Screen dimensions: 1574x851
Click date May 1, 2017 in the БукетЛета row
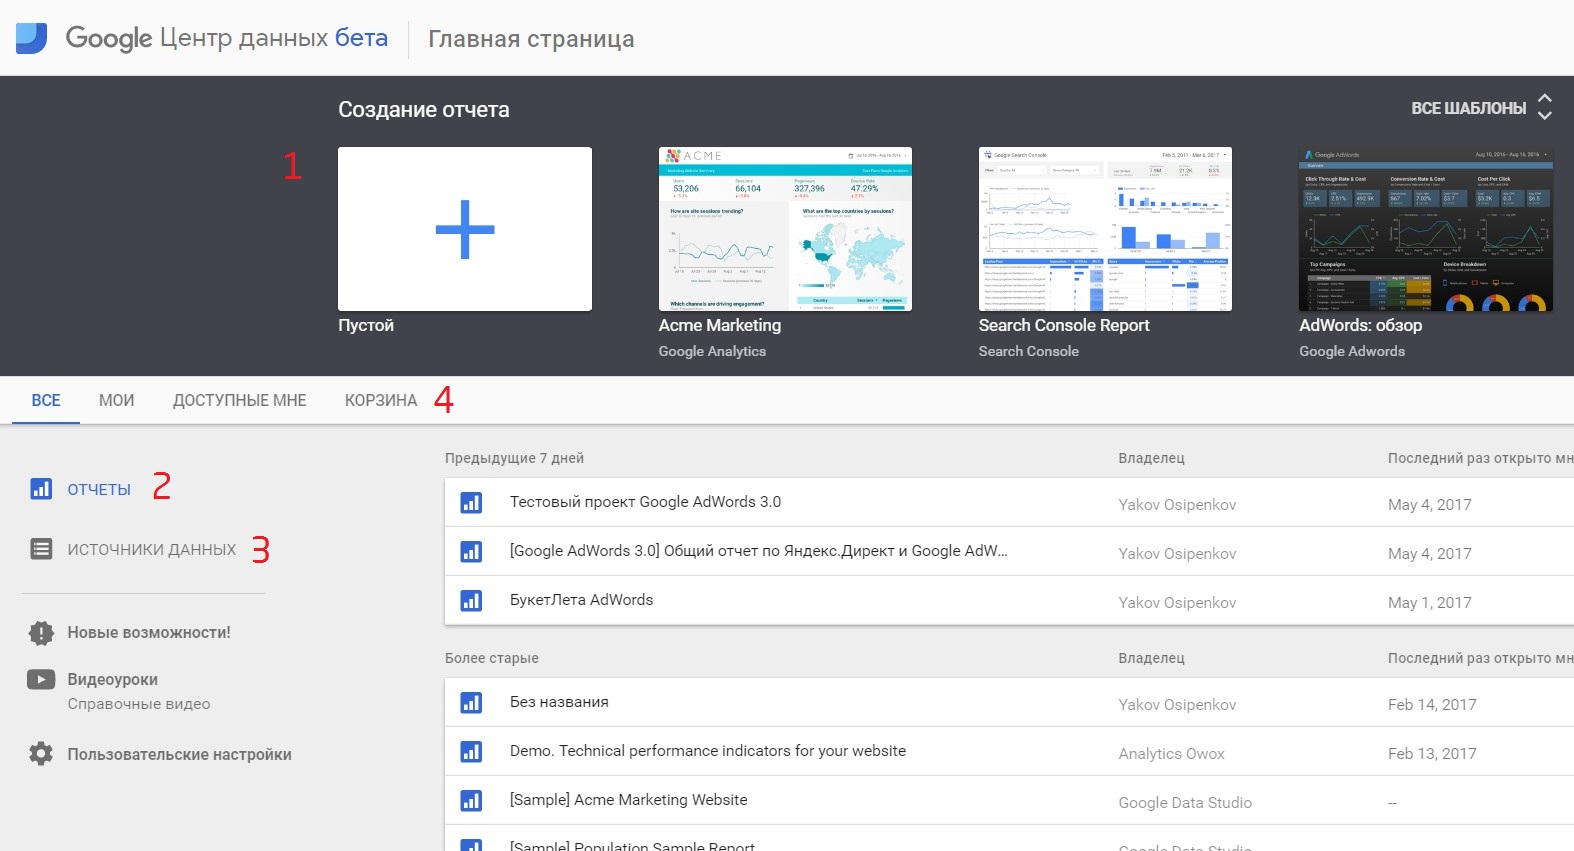[1430, 603]
